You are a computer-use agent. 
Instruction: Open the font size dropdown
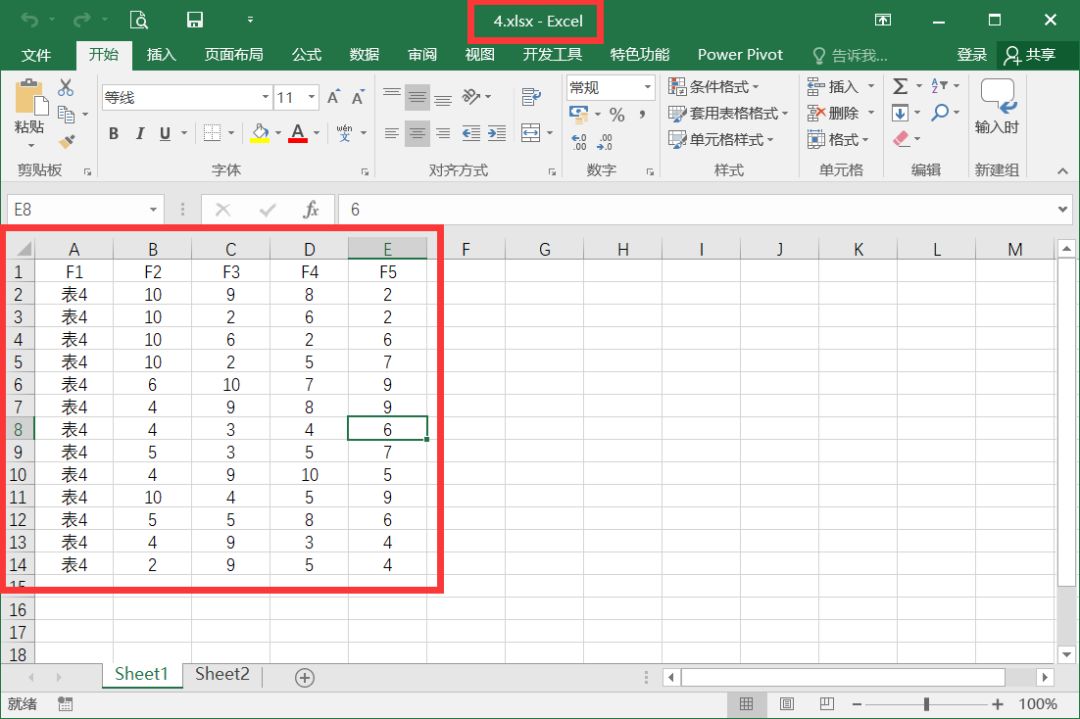(312, 97)
